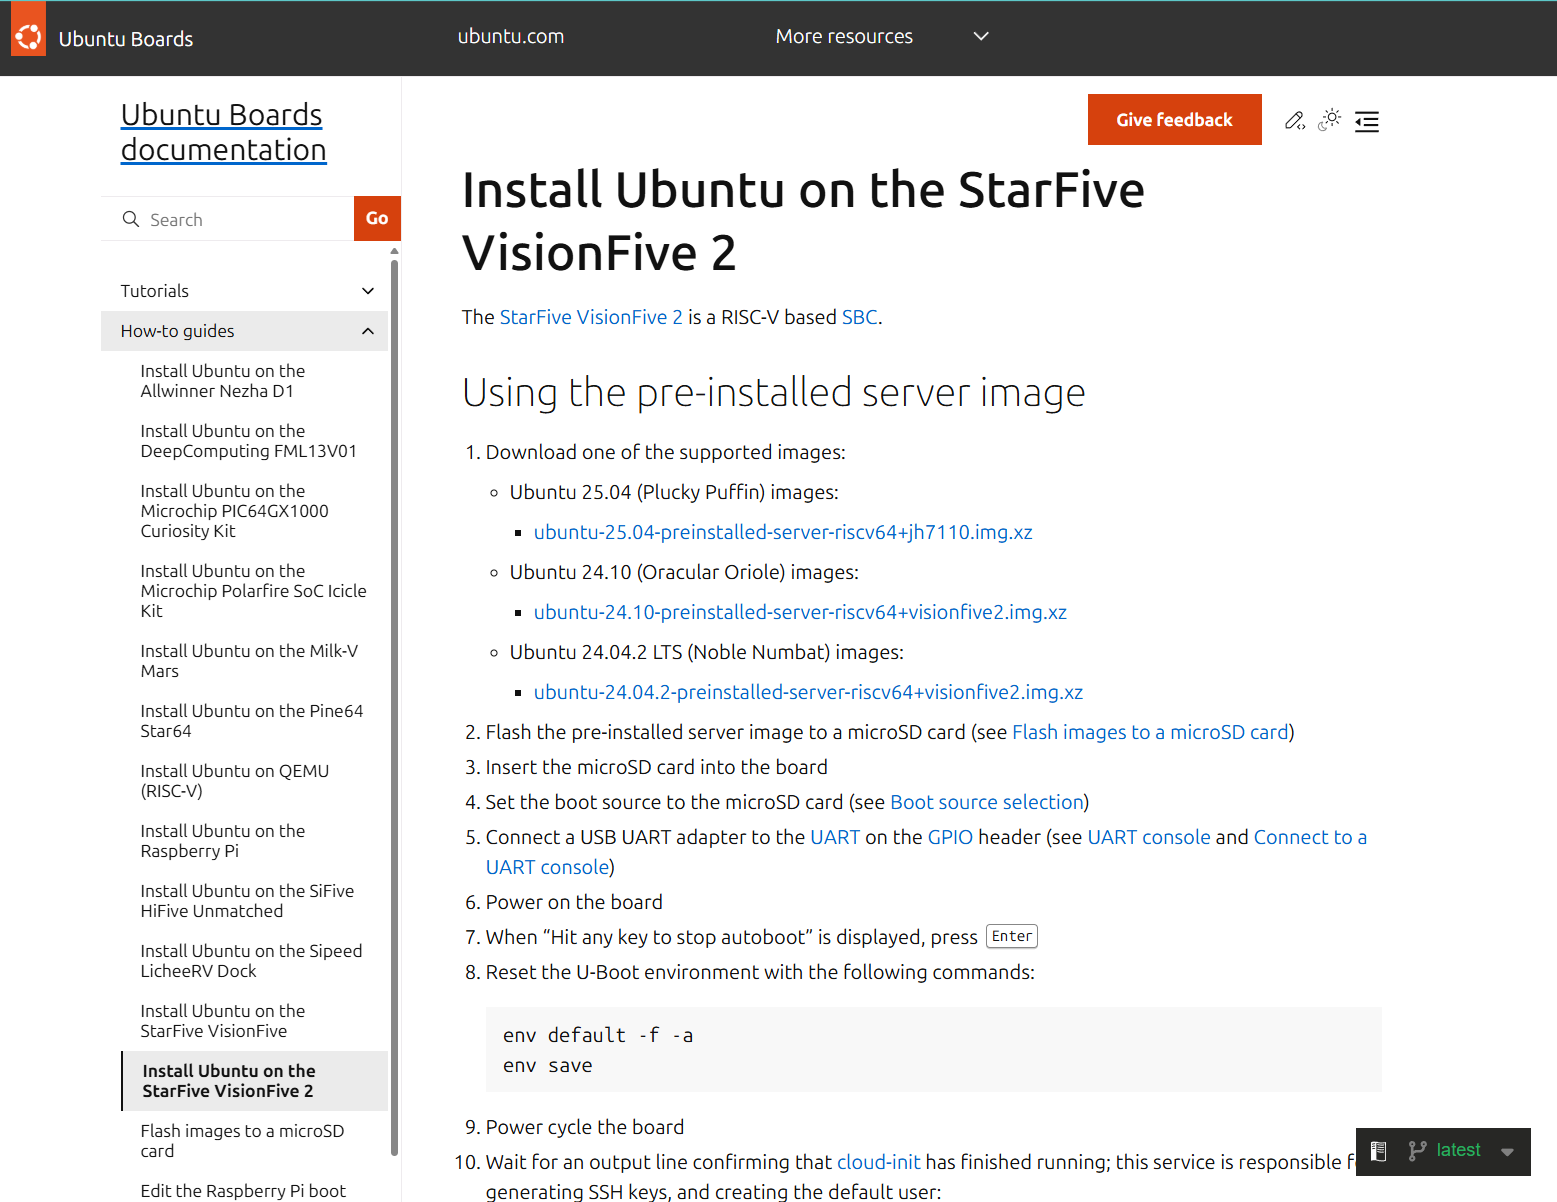This screenshot has height=1202, width=1557.
Task: Open Microchip PIC64GX1000 Curiosity Kit guide
Action: pos(235,511)
